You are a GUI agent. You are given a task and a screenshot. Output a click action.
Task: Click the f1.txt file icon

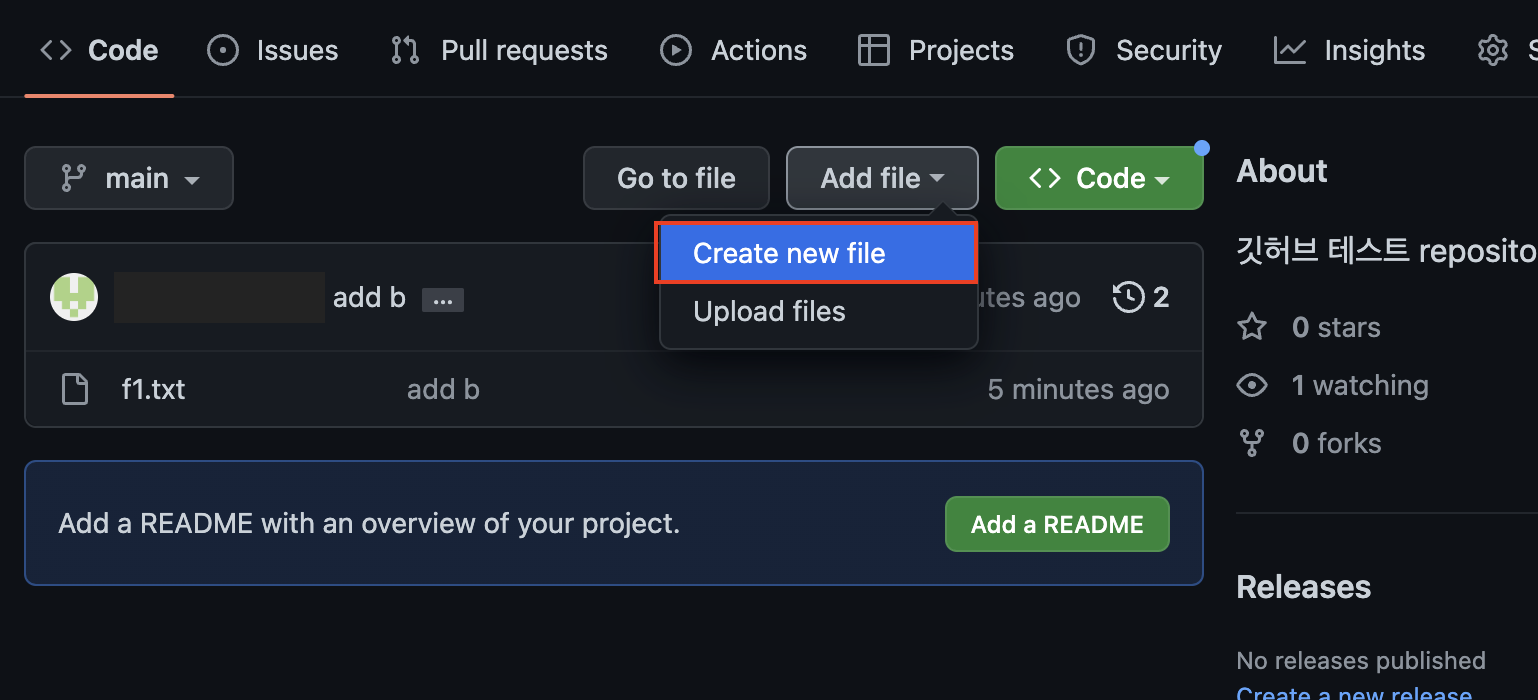pyautogui.click(x=75, y=389)
